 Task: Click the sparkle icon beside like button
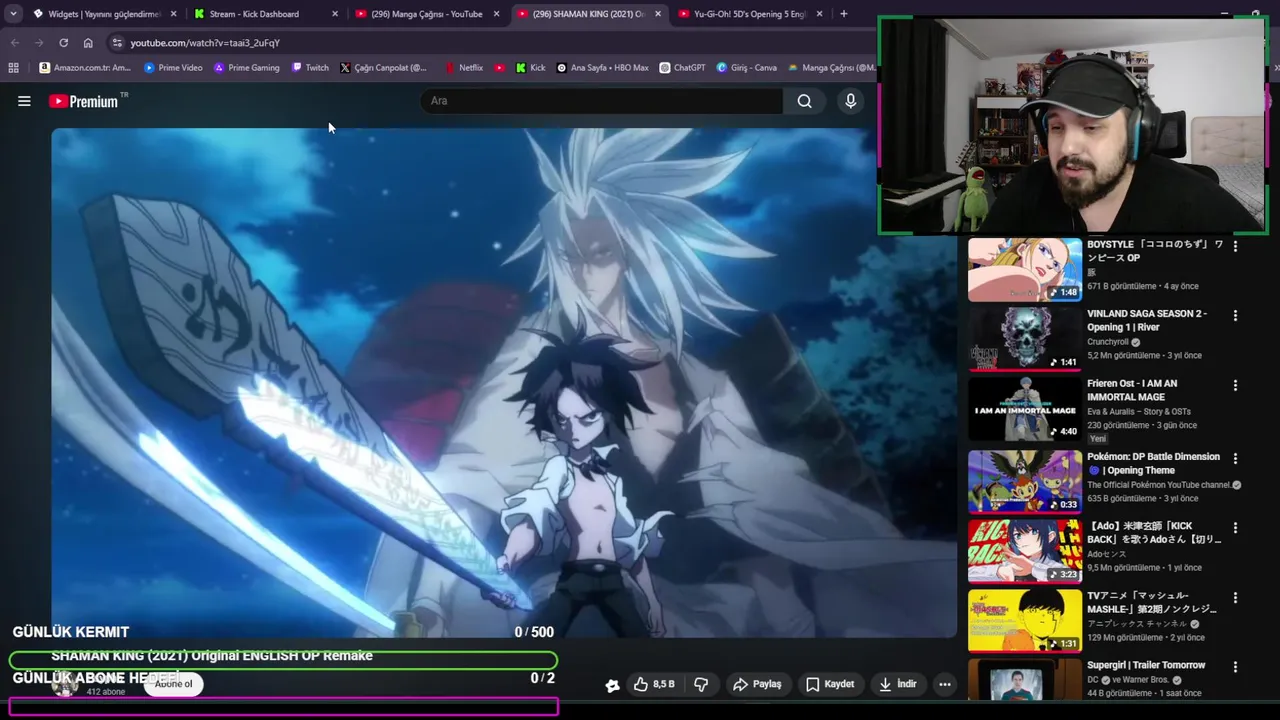point(612,685)
